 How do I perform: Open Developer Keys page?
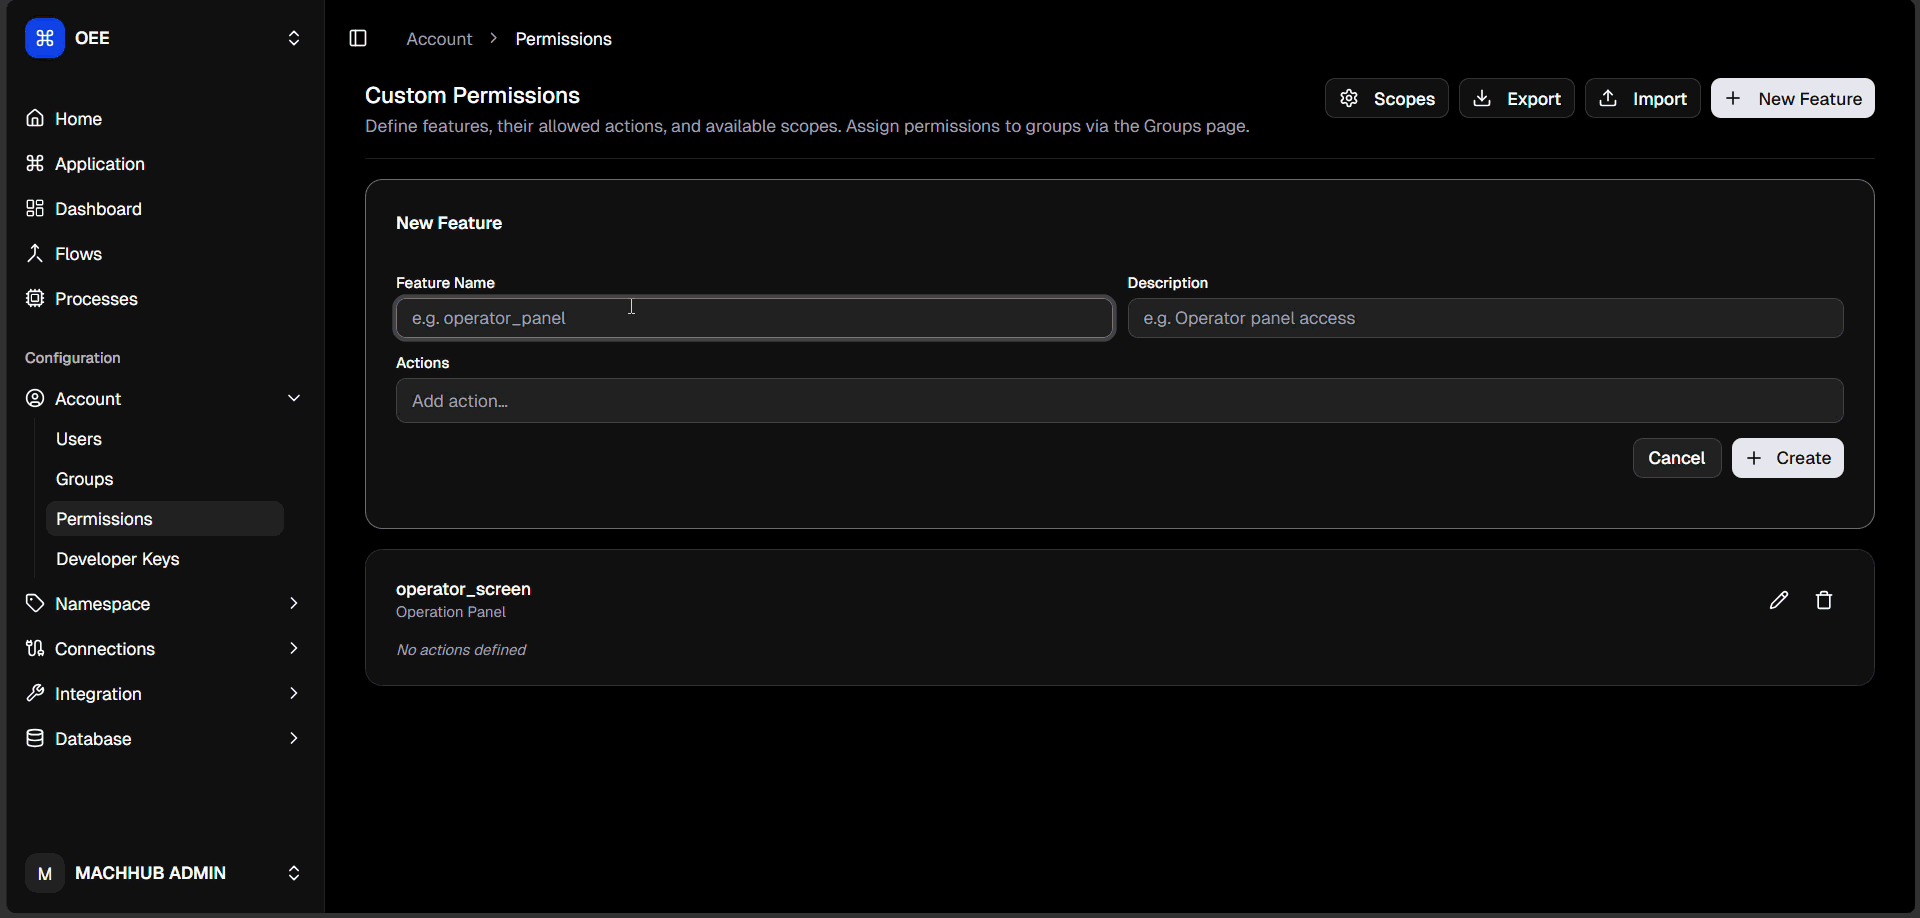click(x=117, y=559)
